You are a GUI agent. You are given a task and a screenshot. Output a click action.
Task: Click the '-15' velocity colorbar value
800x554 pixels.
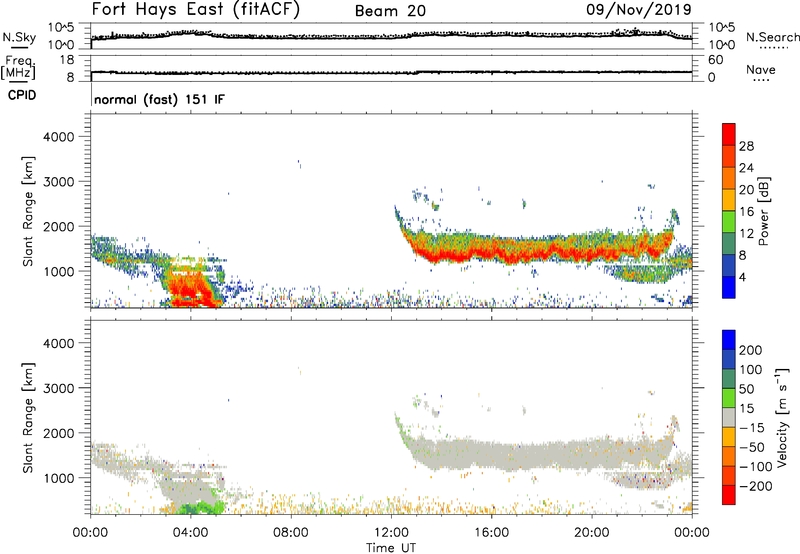coord(752,428)
